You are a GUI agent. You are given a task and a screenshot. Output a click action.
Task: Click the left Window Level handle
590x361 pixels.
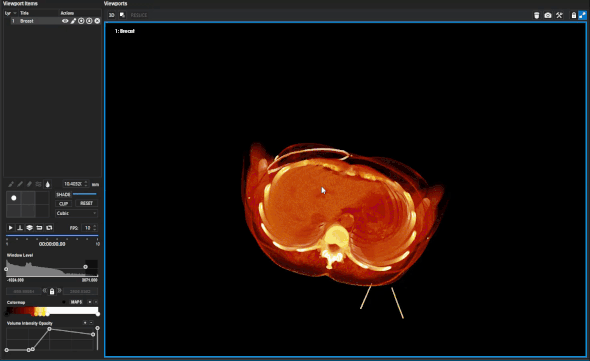click(6, 269)
